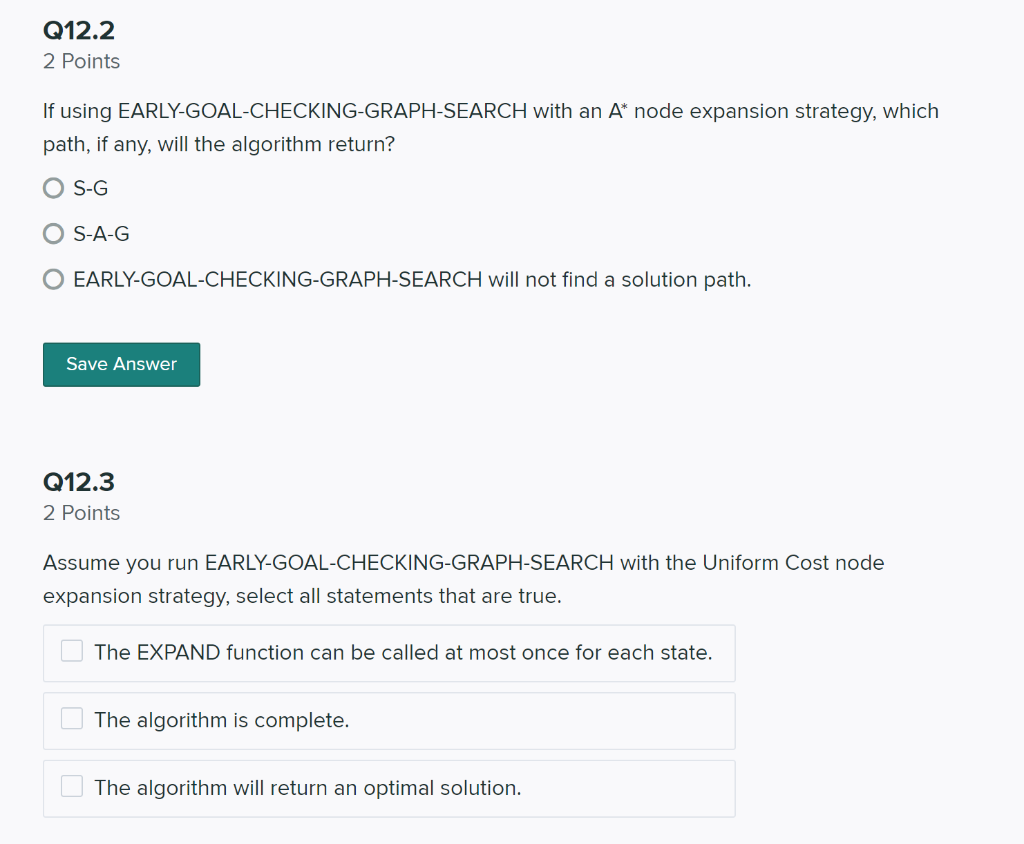The image size is (1024, 844).
Task: Click the EARLY-GOAL-CHECKING-GRAPH-SEARCH answer row
Action: [x=410, y=279]
